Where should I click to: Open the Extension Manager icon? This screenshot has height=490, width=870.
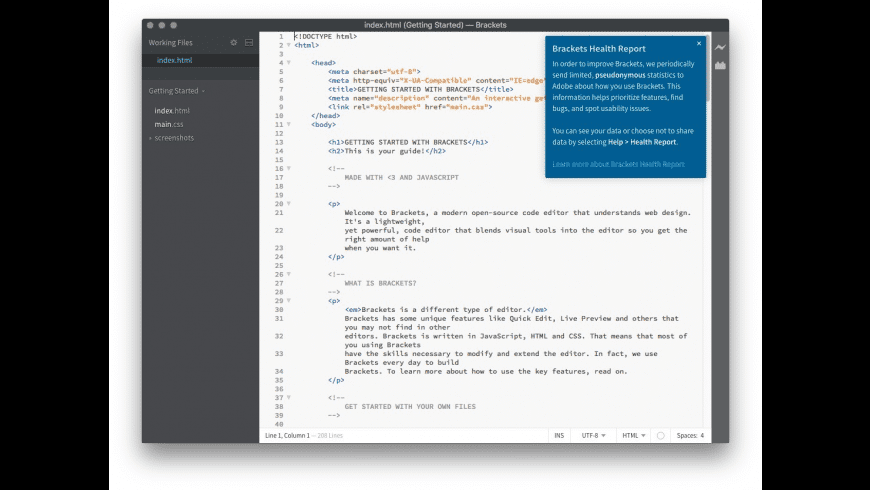pos(719,66)
